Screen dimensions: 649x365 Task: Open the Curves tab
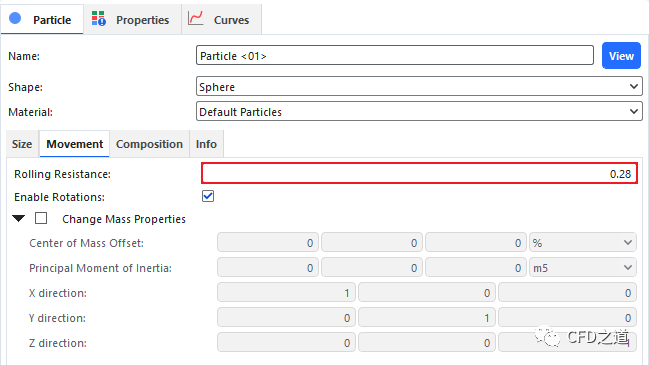[221, 19]
